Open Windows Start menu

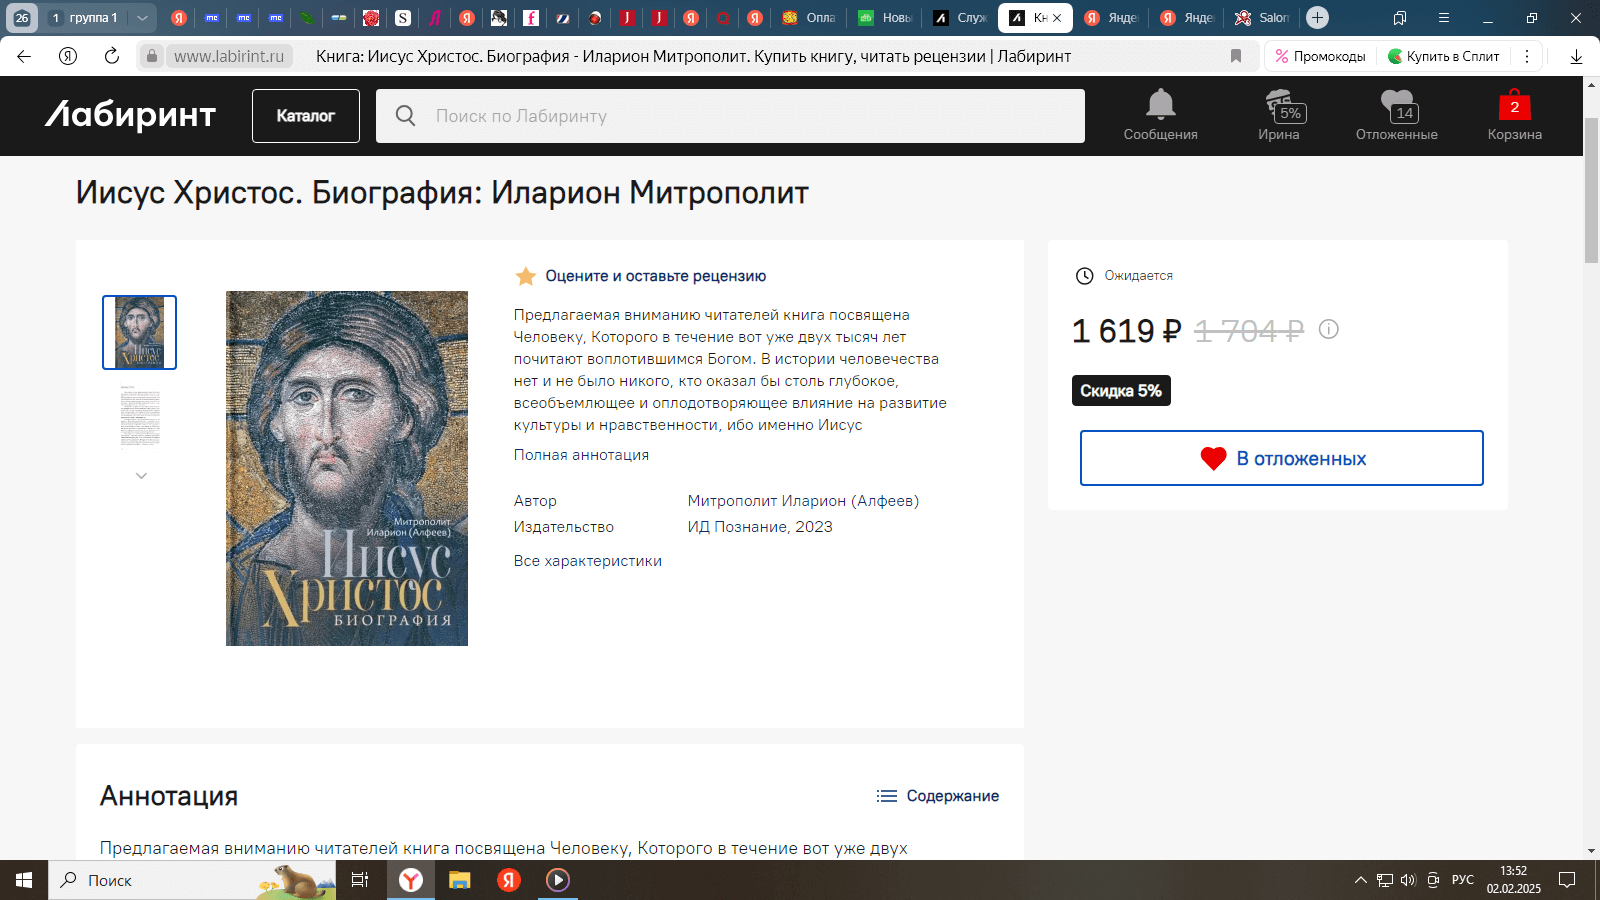24,880
